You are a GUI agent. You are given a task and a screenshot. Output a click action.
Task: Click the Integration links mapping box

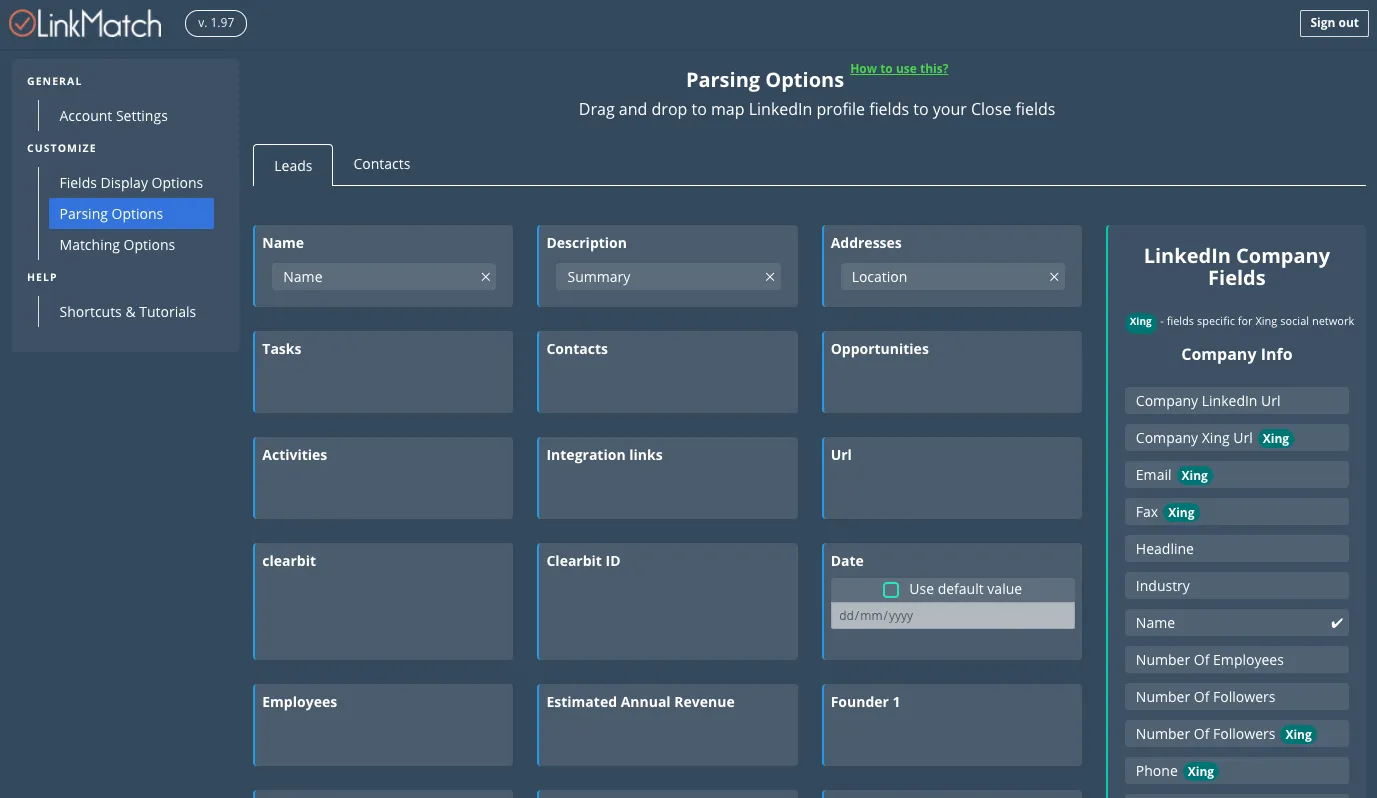click(x=667, y=478)
